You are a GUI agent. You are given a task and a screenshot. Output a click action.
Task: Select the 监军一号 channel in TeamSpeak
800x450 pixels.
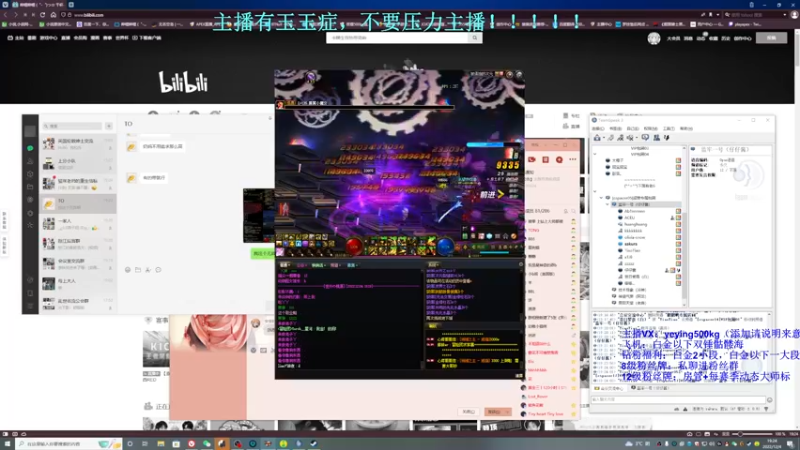[x=644, y=204]
